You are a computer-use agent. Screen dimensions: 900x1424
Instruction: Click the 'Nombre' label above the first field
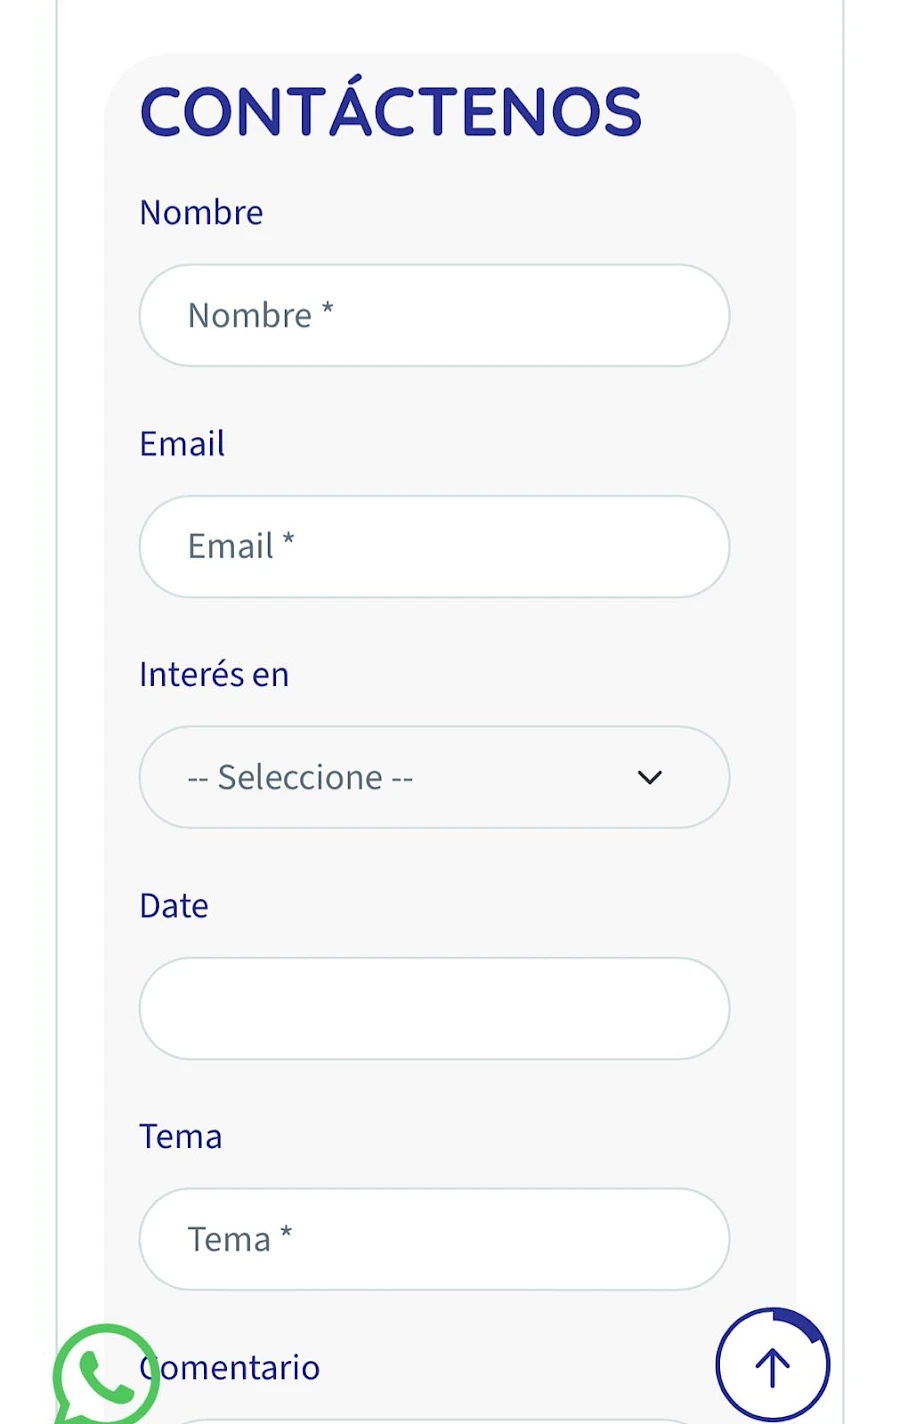point(201,213)
